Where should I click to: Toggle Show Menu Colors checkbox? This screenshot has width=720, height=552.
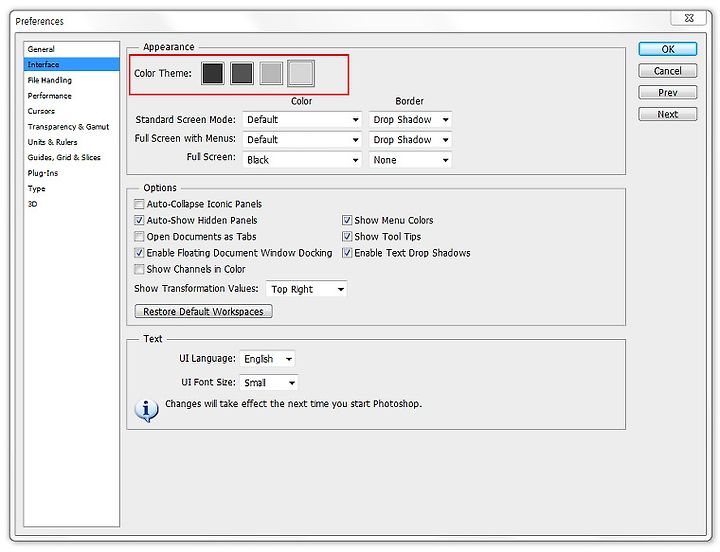[x=347, y=220]
